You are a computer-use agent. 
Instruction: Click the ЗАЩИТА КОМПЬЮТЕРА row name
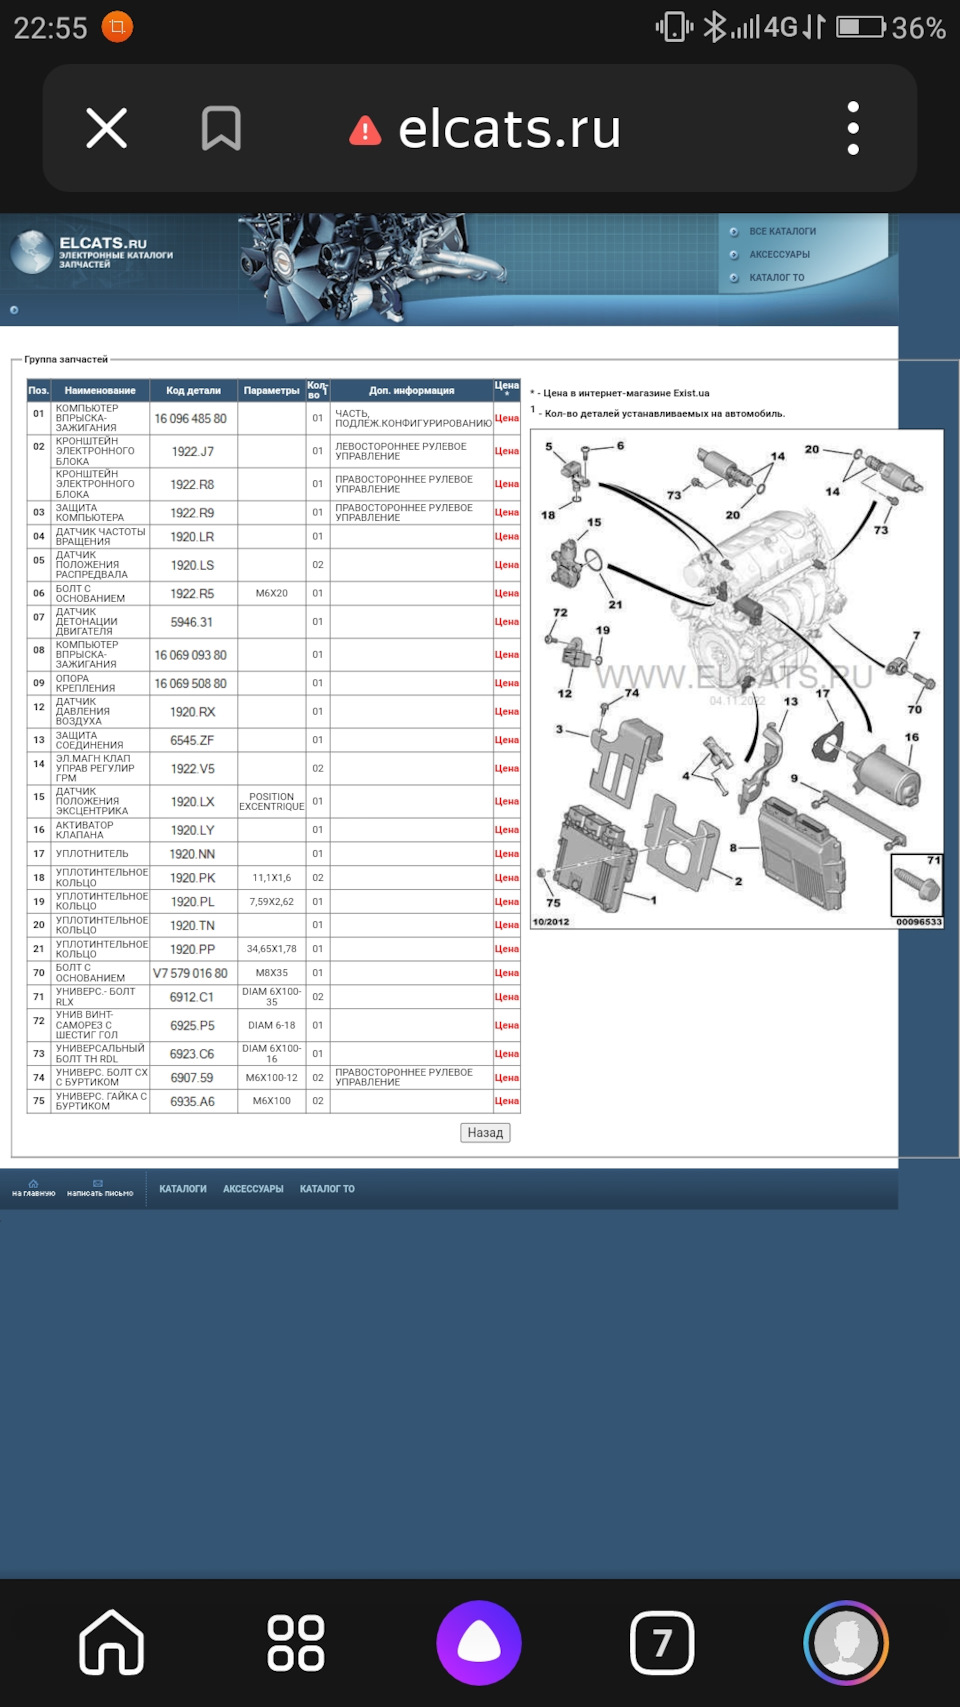(90, 513)
